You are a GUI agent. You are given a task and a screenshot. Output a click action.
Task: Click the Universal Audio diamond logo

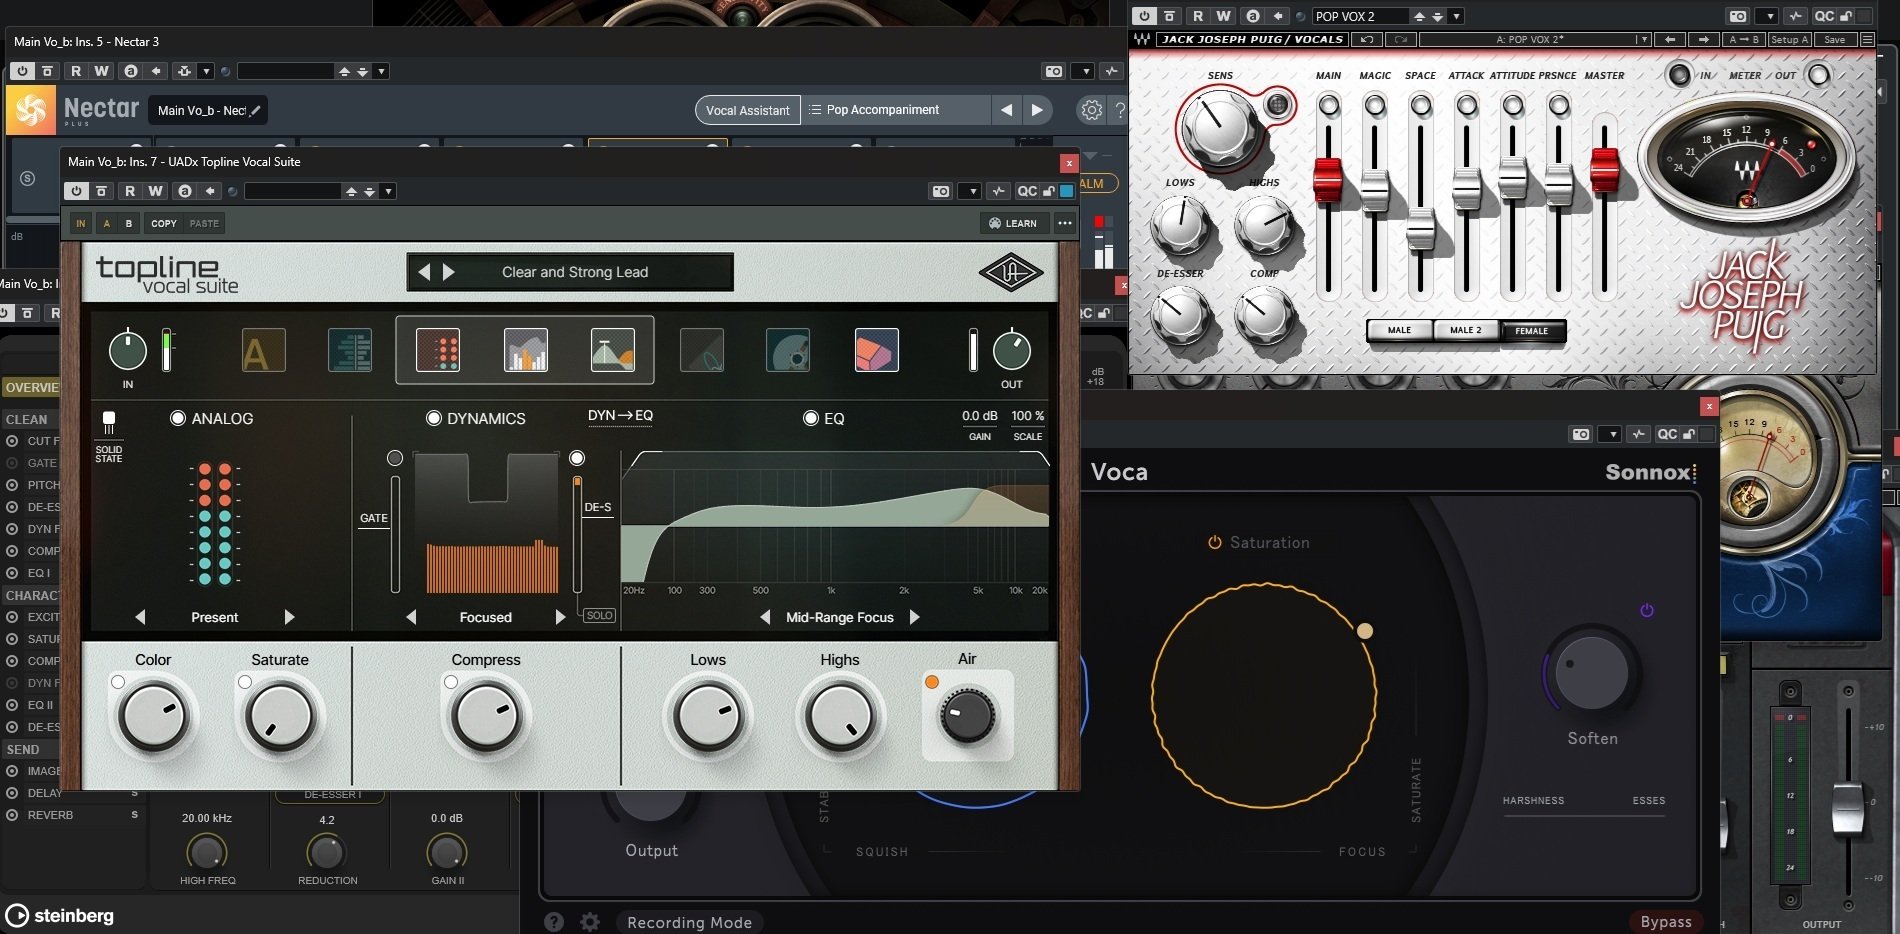[1010, 272]
